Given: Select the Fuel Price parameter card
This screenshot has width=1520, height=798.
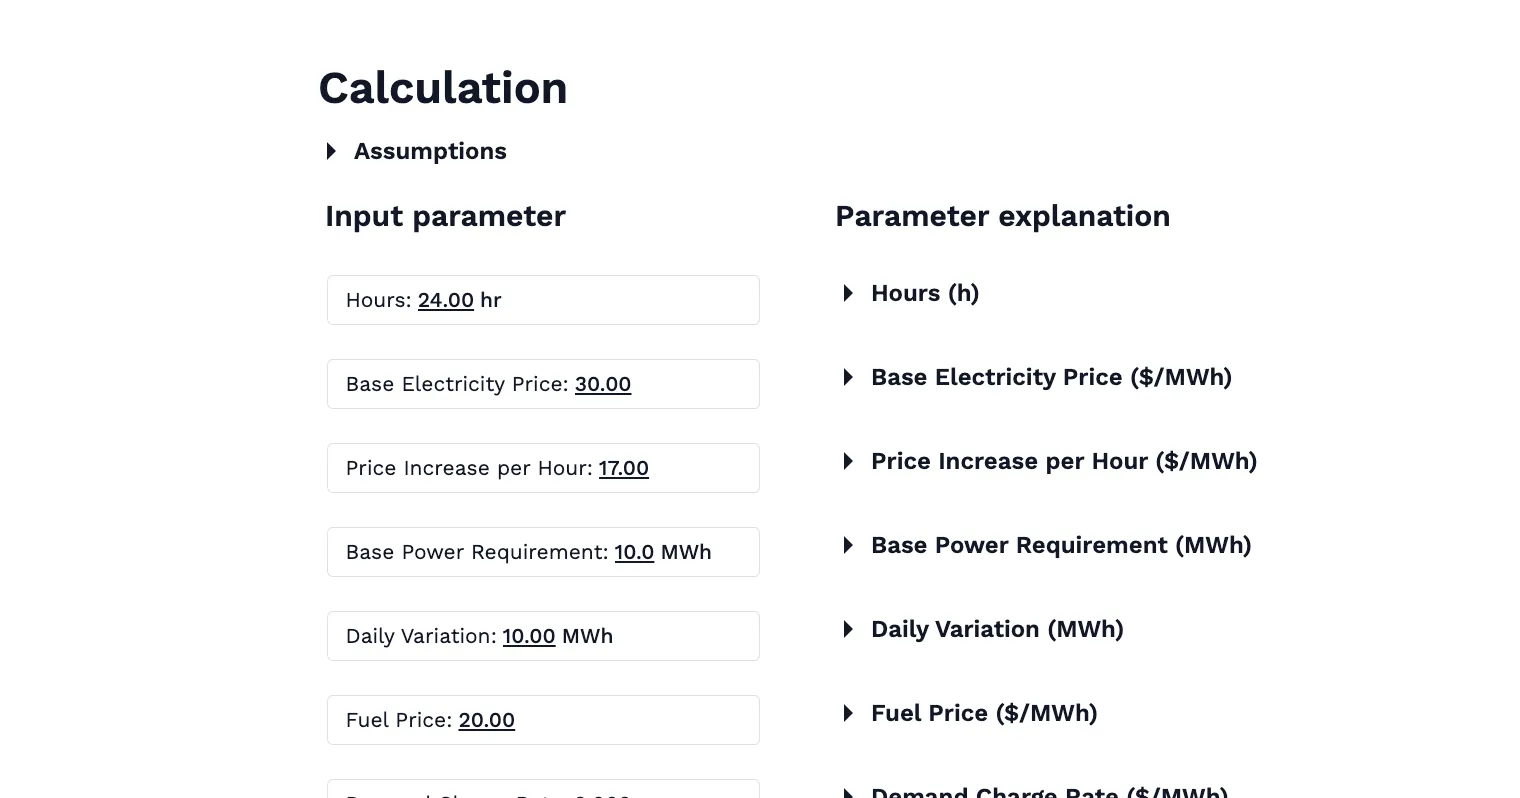Looking at the screenshot, I should coord(543,720).
